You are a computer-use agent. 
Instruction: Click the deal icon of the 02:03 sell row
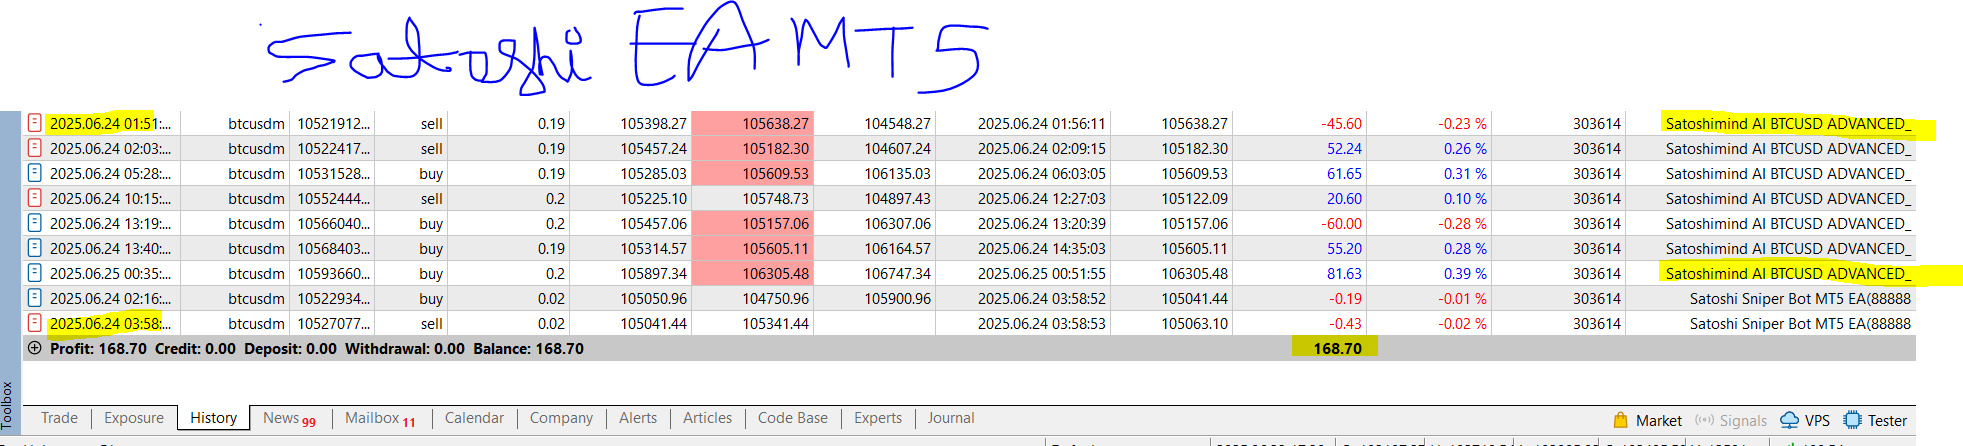pyautogui.click(x=35, y=148)
